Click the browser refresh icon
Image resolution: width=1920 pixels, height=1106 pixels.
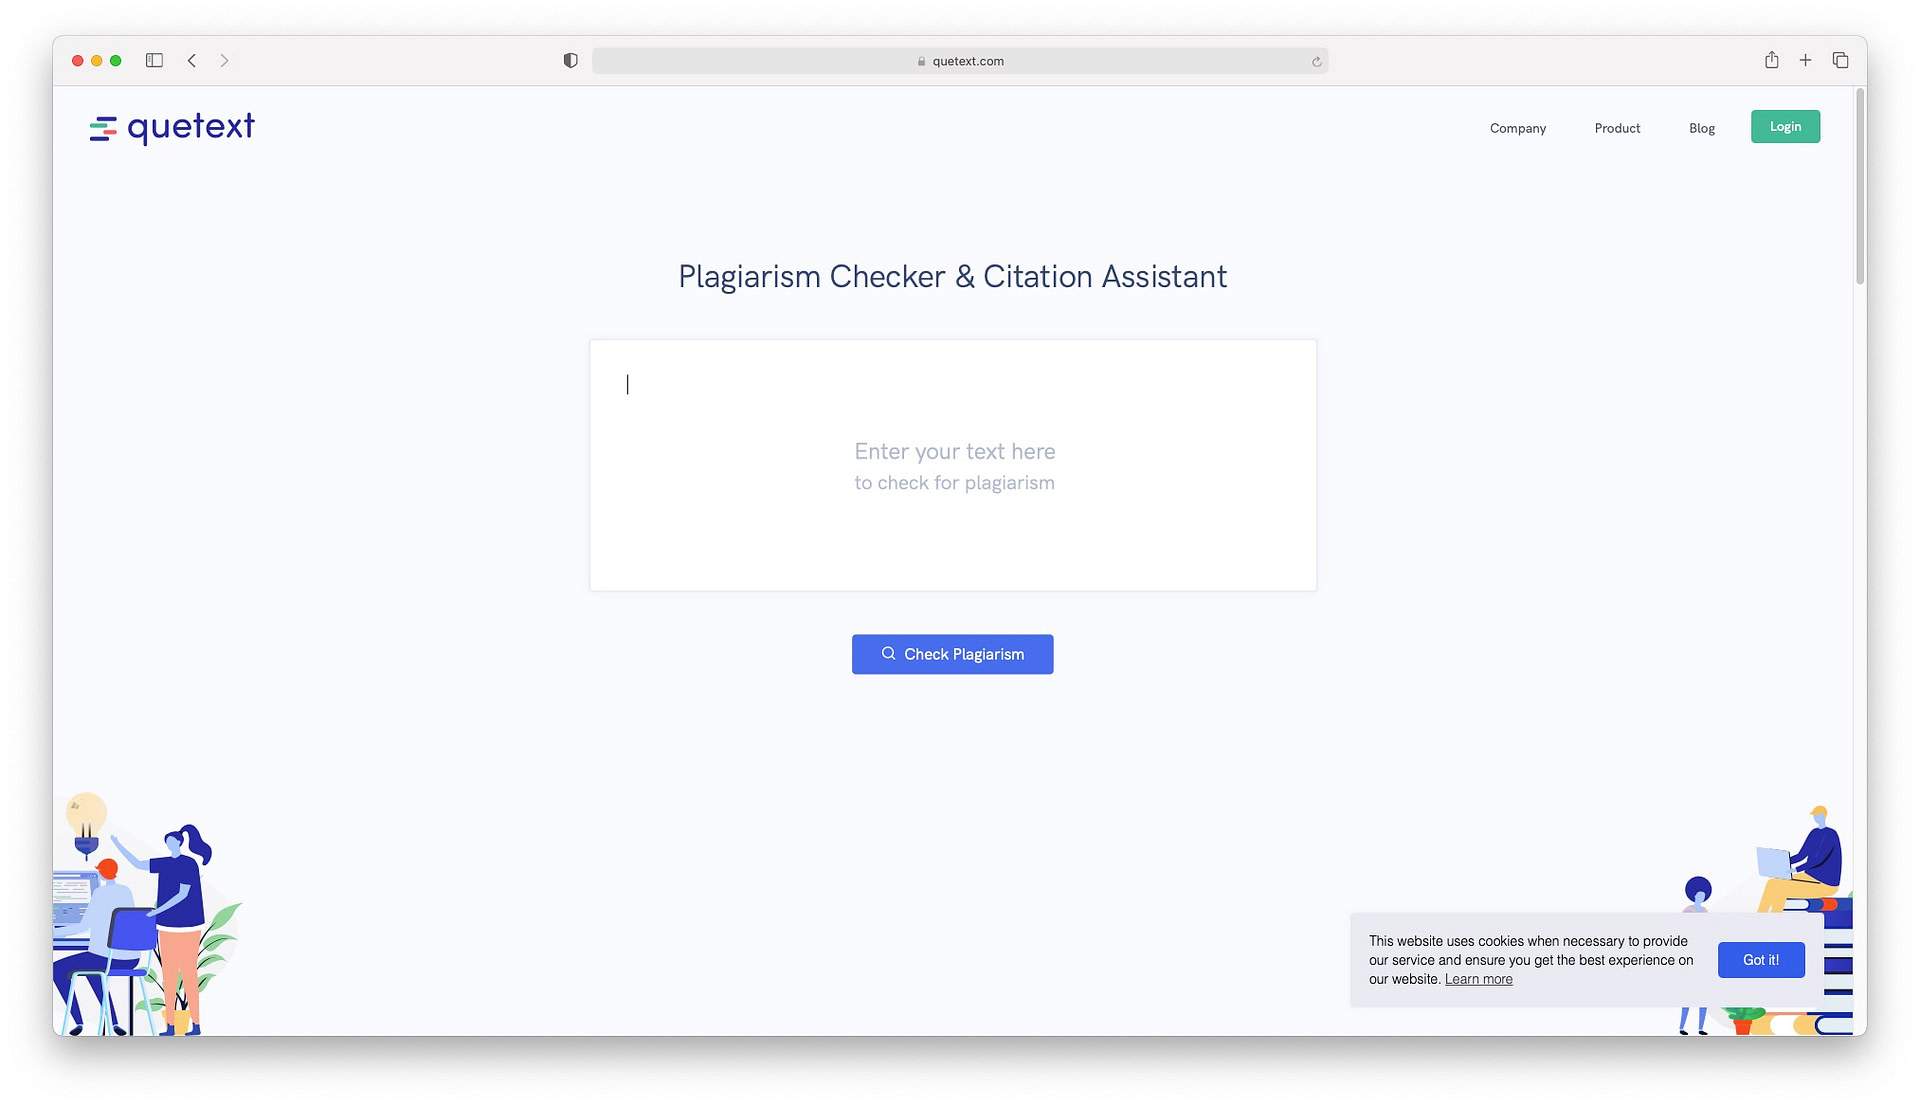click(x=1315, y=59)
